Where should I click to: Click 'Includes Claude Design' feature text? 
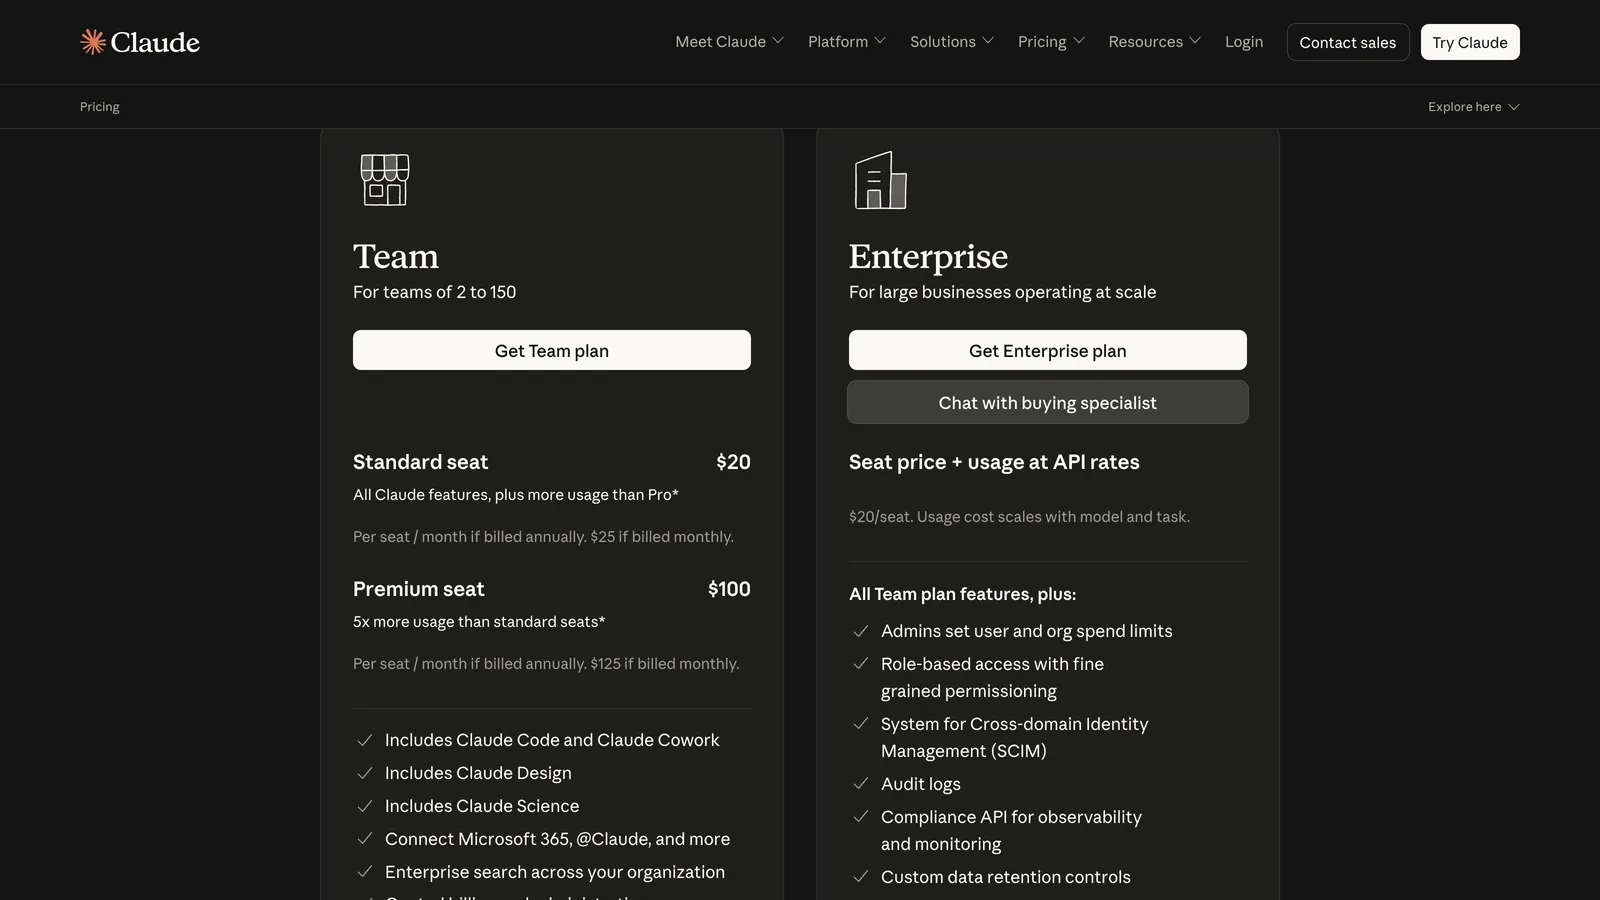(478, 773)
